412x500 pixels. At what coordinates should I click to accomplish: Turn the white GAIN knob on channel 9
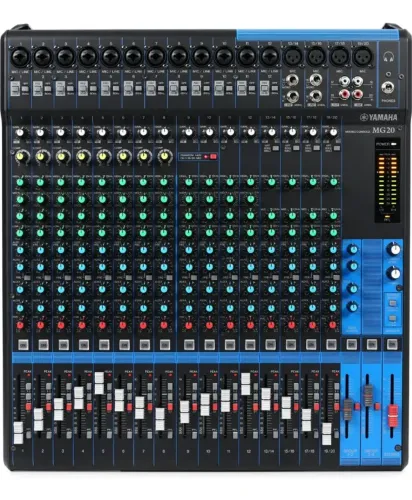click(189, 132)
